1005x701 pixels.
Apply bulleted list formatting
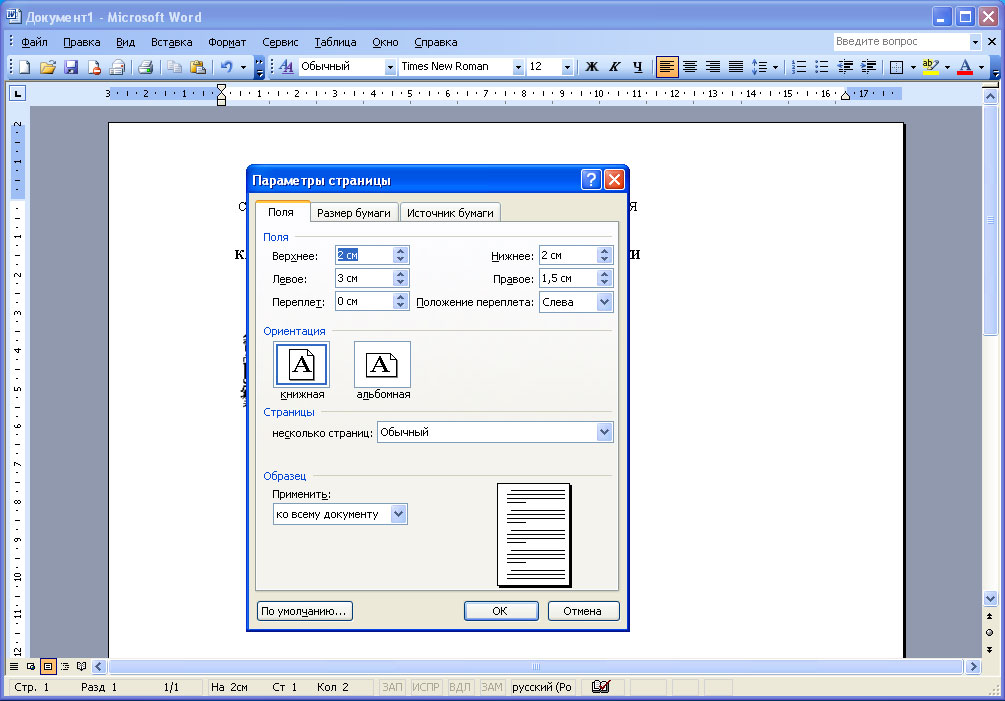(x=822, y=67)
